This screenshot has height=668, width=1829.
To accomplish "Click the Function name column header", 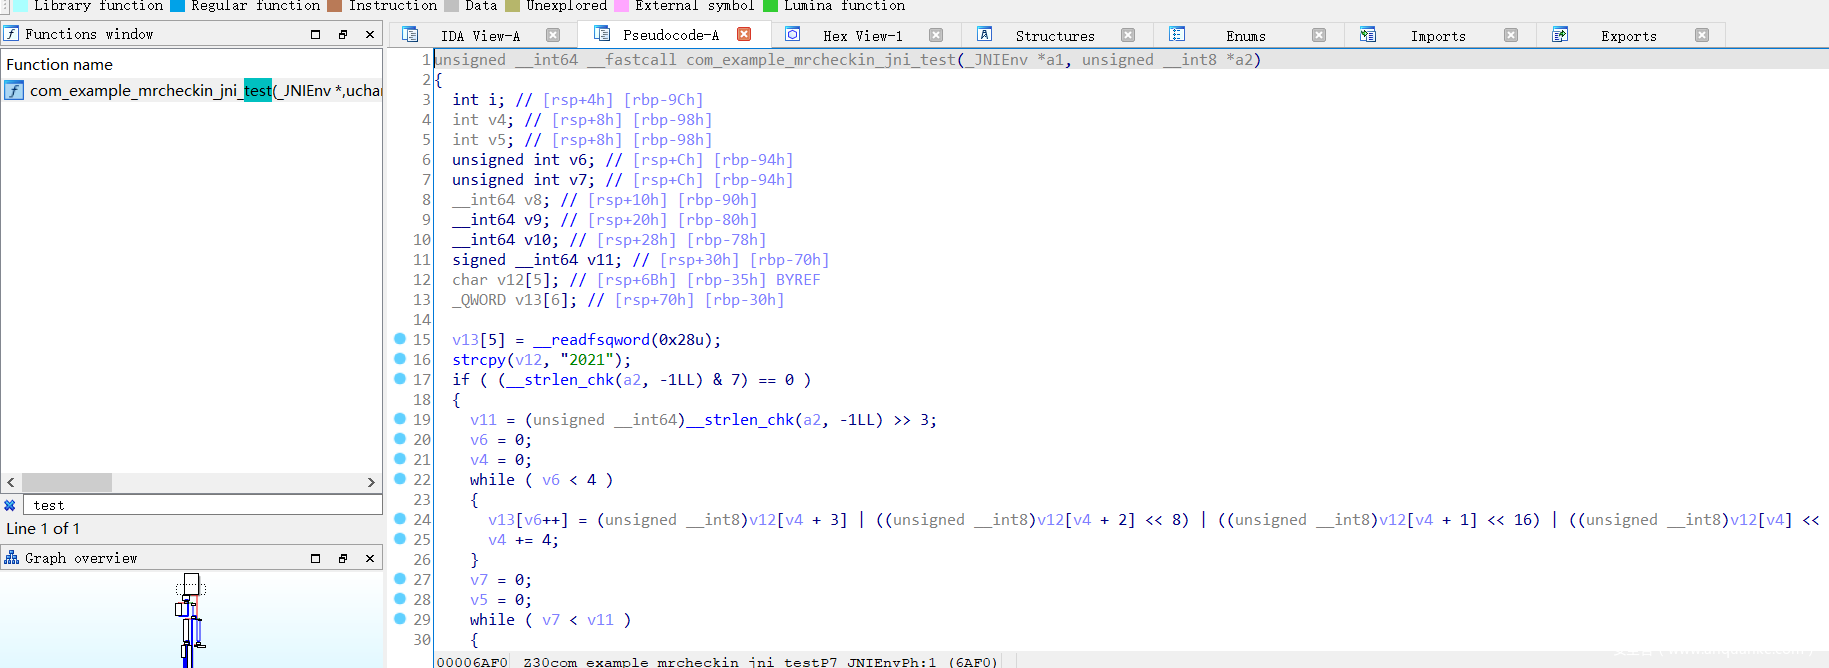I will click(x=60, y=65).
